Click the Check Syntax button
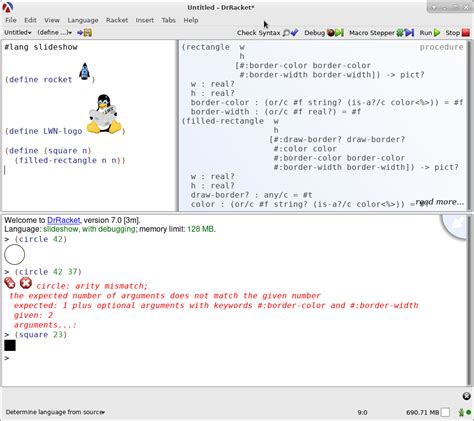 (x=267, y=33)
